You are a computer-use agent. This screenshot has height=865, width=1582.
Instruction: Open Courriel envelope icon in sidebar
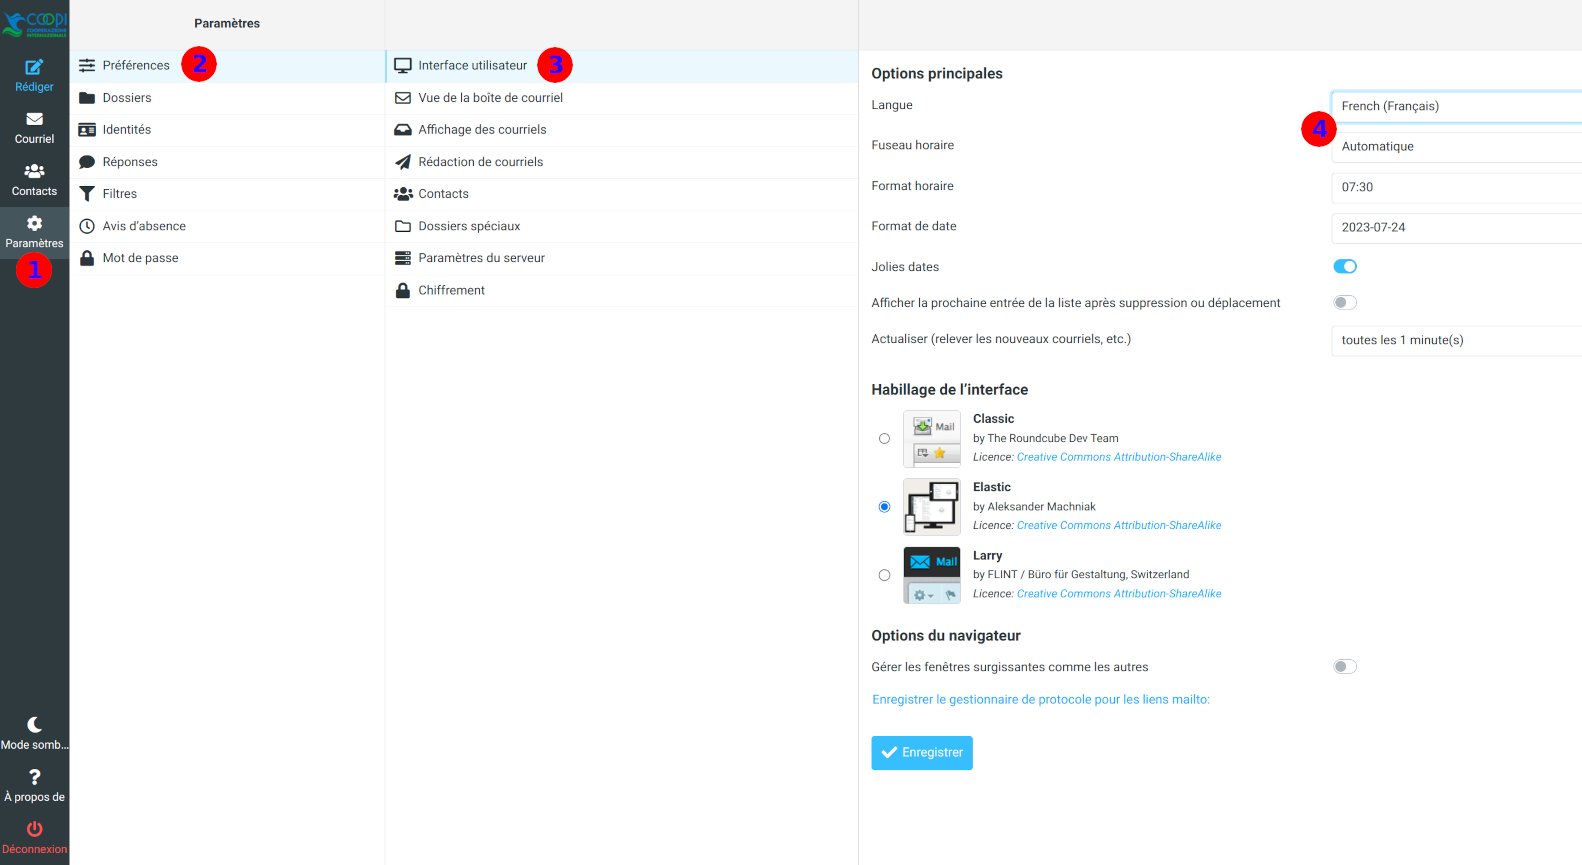click(34, 120)
